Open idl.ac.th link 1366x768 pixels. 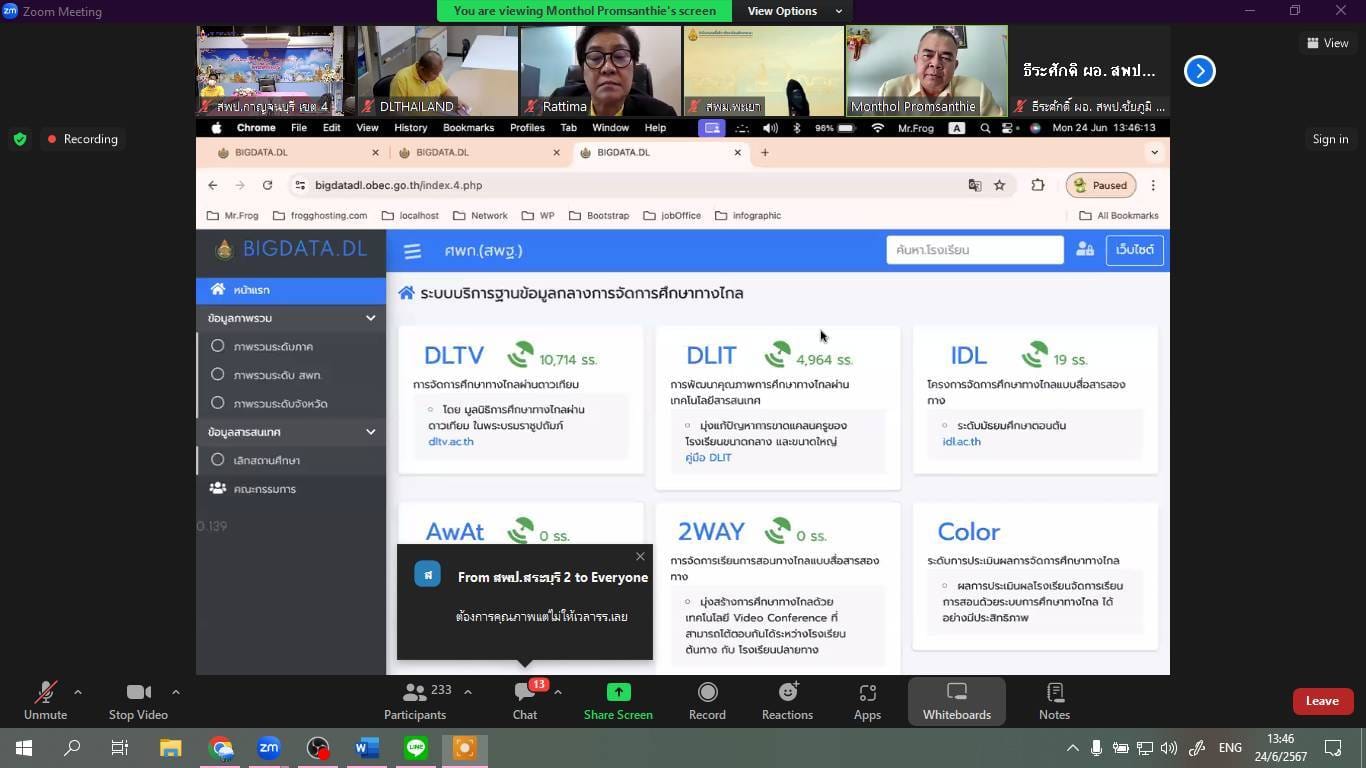[961, 442]
